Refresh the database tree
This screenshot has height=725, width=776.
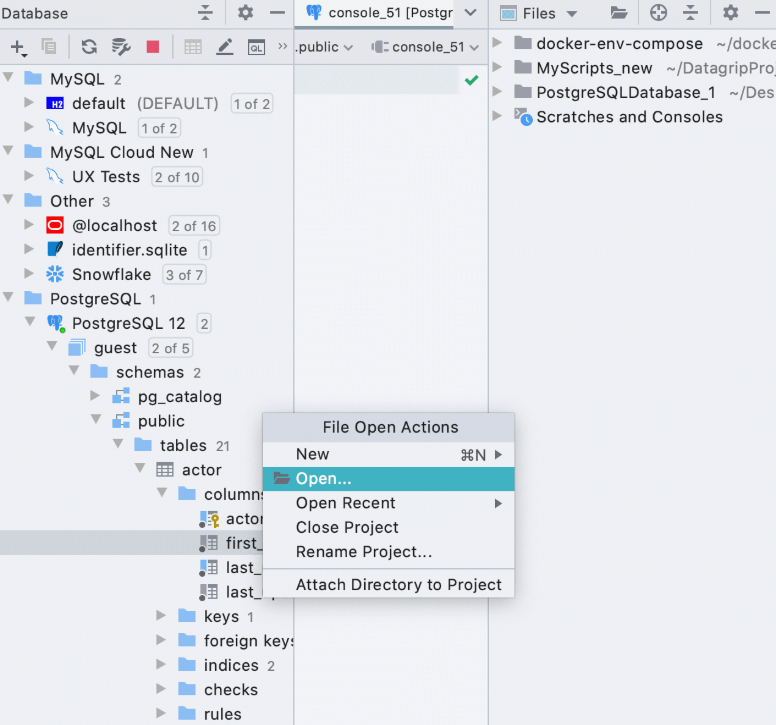pos(89,47)
